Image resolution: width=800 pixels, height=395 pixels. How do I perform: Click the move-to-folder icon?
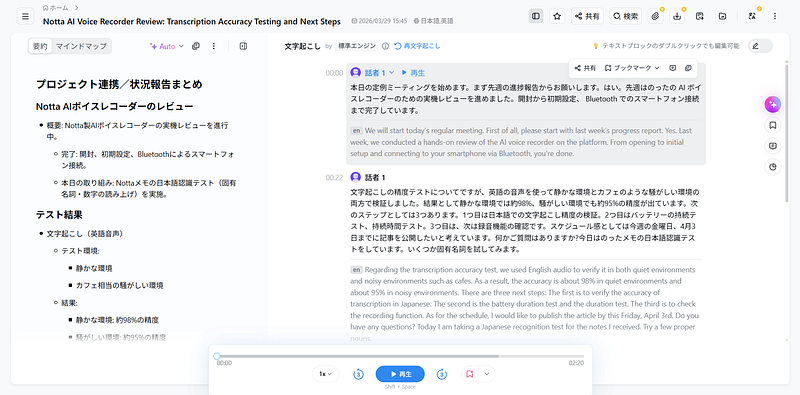[x=722, y=16]
